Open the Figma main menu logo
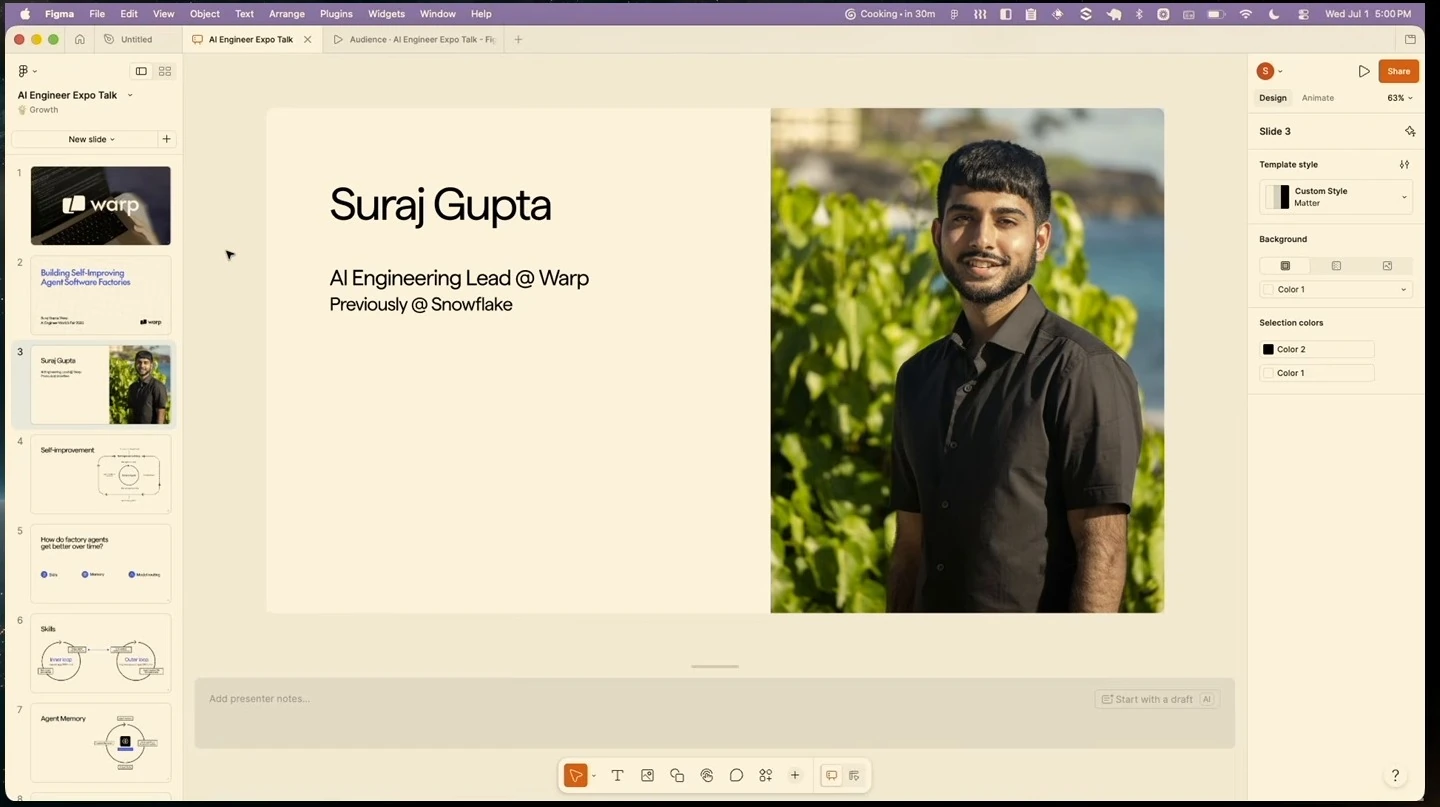Viewport: 1440px width, 807px height. click(23, 71)
